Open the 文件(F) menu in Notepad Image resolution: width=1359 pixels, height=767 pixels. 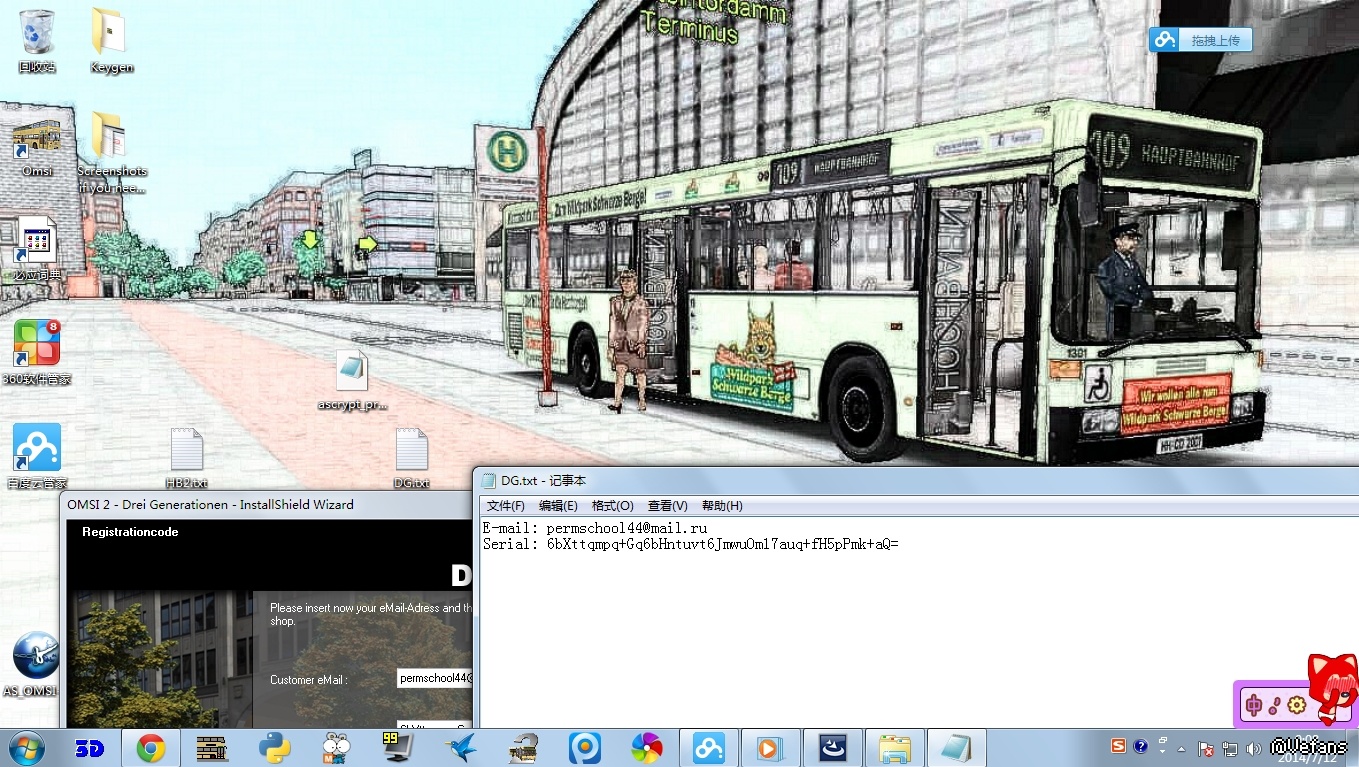click(505, 506)
